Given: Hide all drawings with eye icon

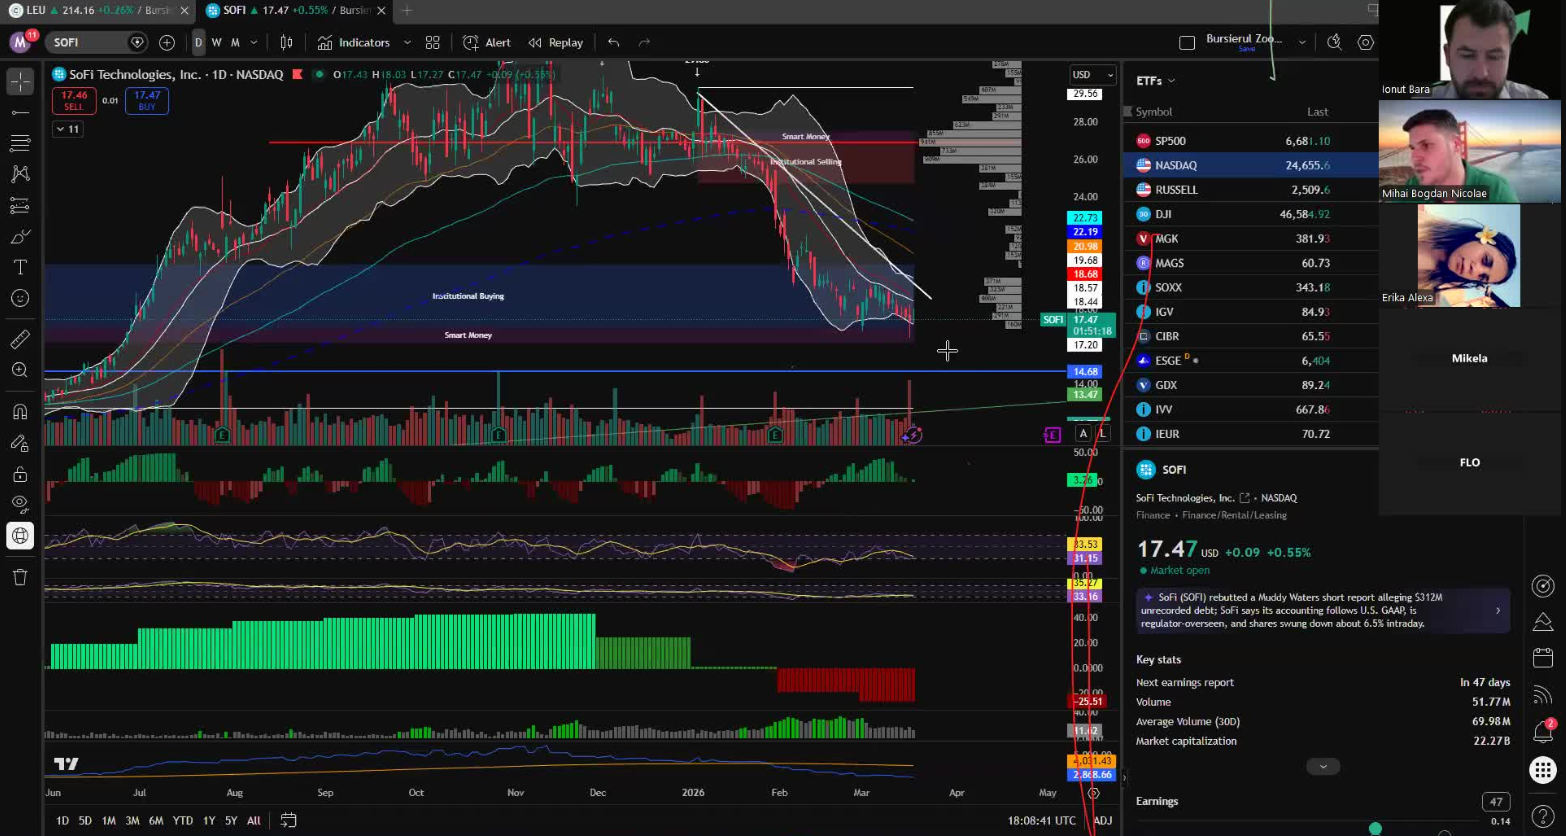Looking at the screenshot, I should pyautogui.click(x=19, y=504).
